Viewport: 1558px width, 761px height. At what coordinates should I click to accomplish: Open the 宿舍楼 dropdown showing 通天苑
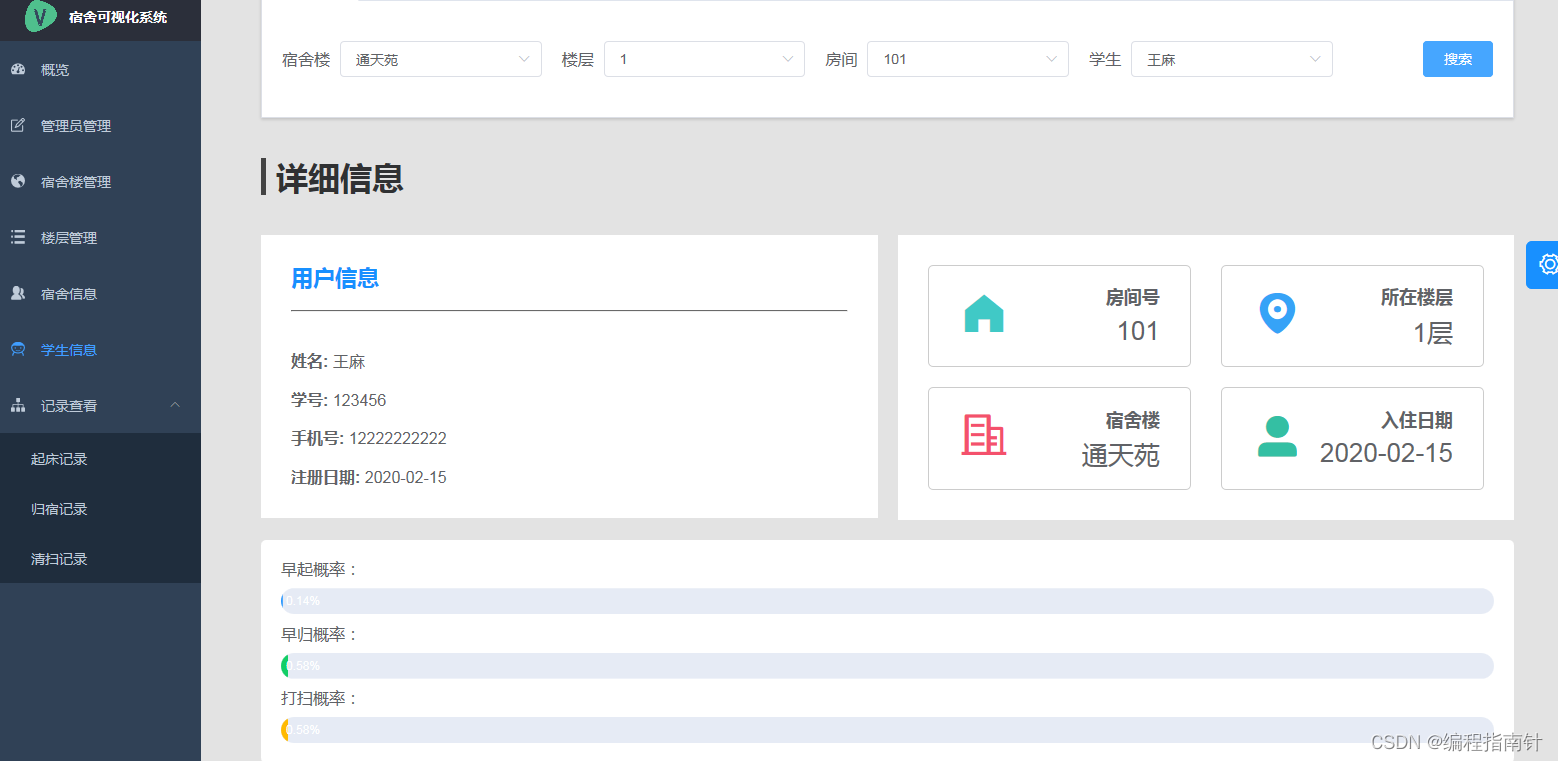(x=441, y=59)
